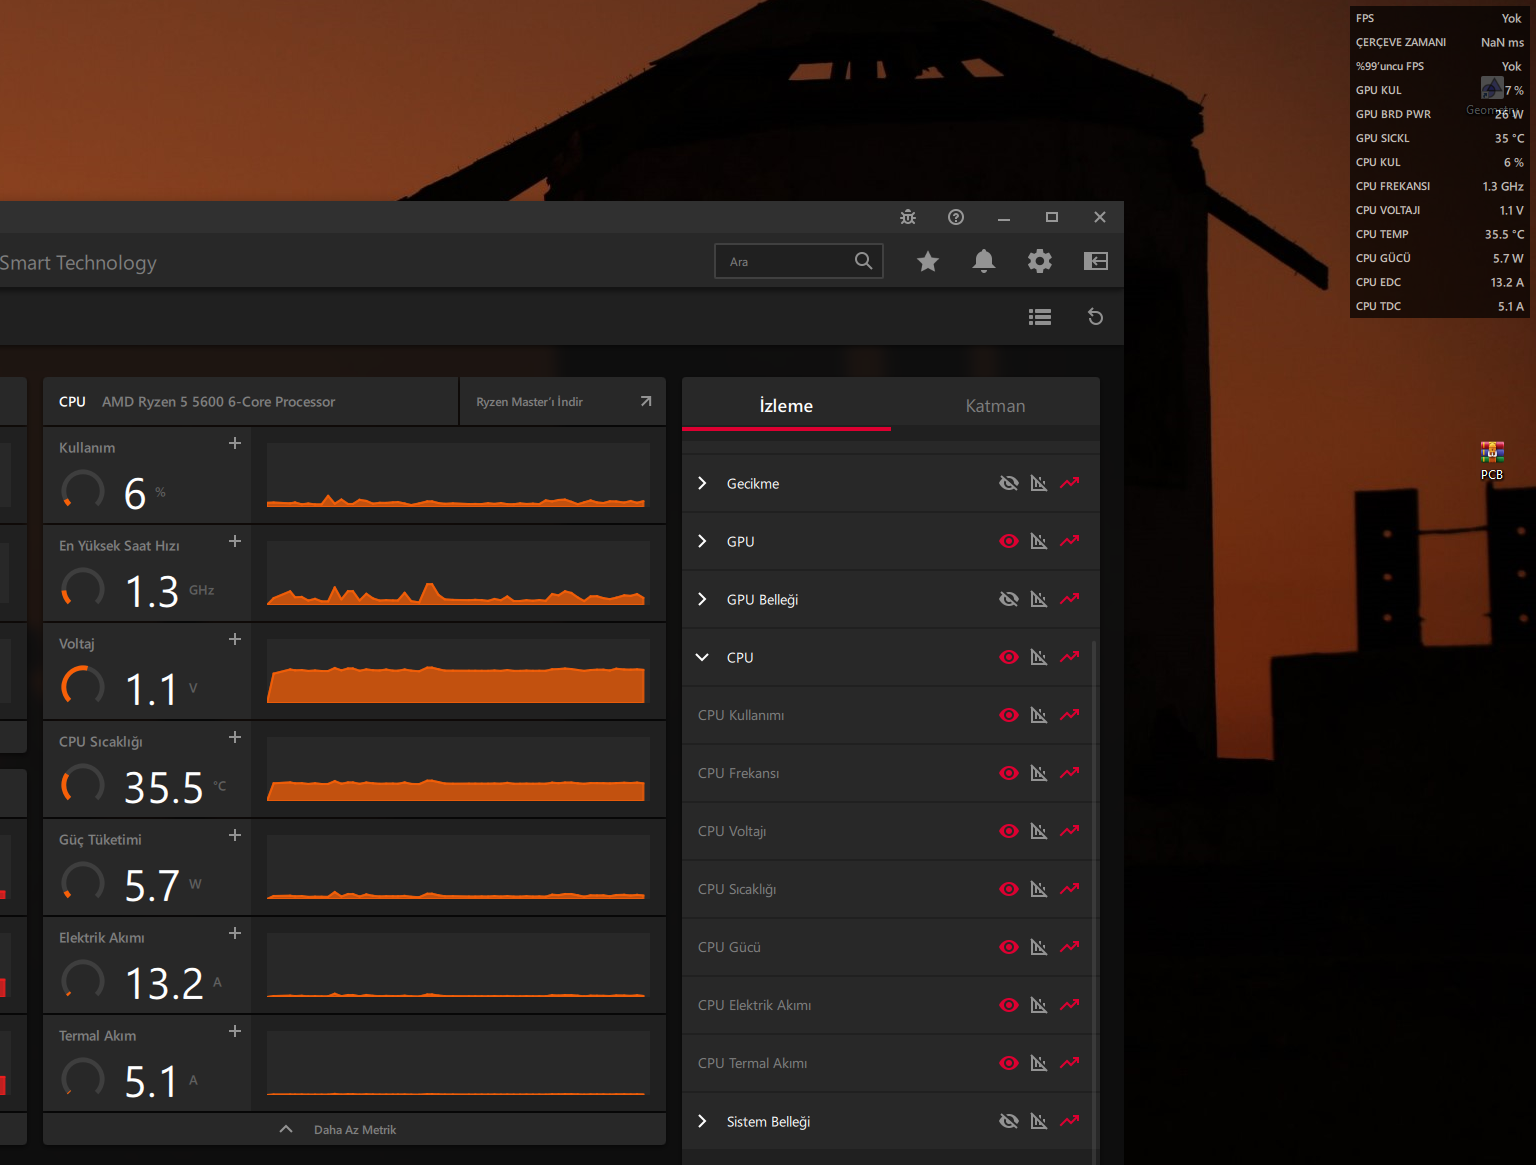1536x1165 pixels.
Task: Hide CPU Gücü overlay eye toggle
Action: 1009,947
